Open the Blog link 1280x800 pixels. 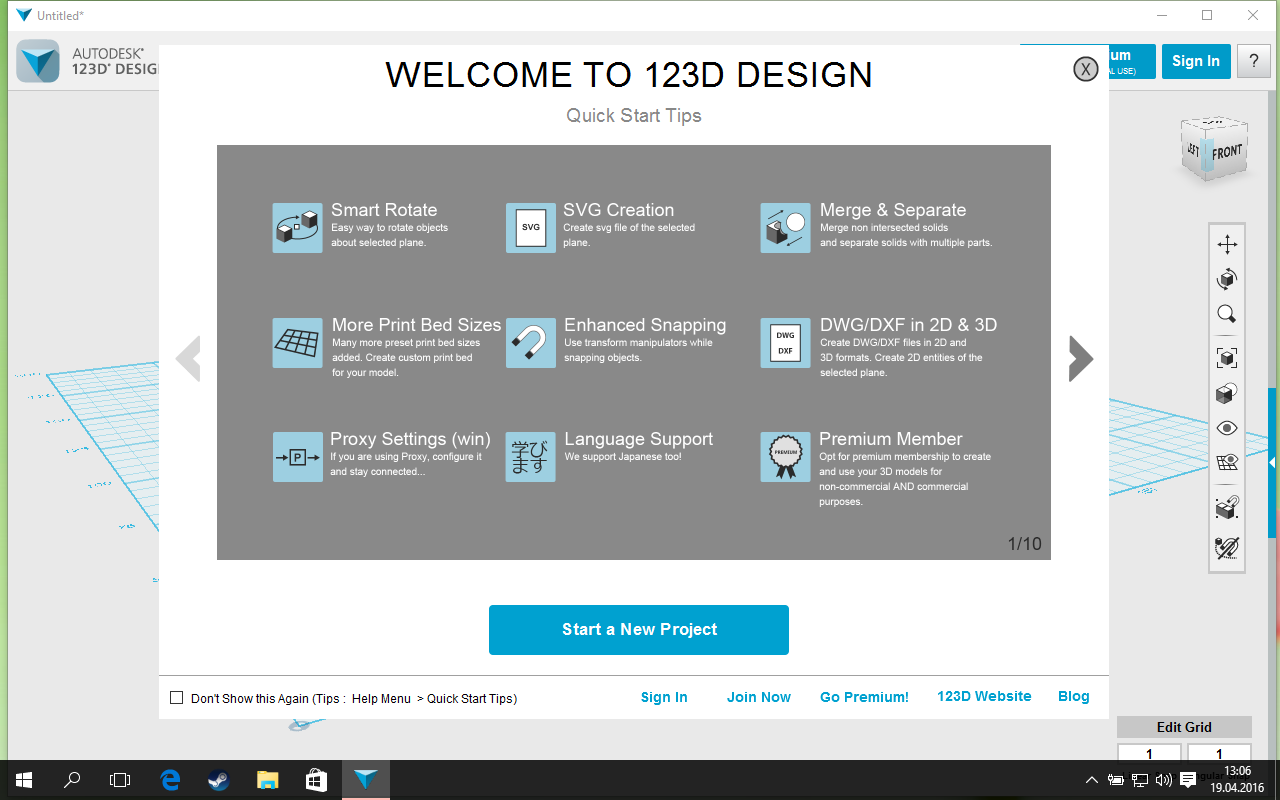[1074, 696]
